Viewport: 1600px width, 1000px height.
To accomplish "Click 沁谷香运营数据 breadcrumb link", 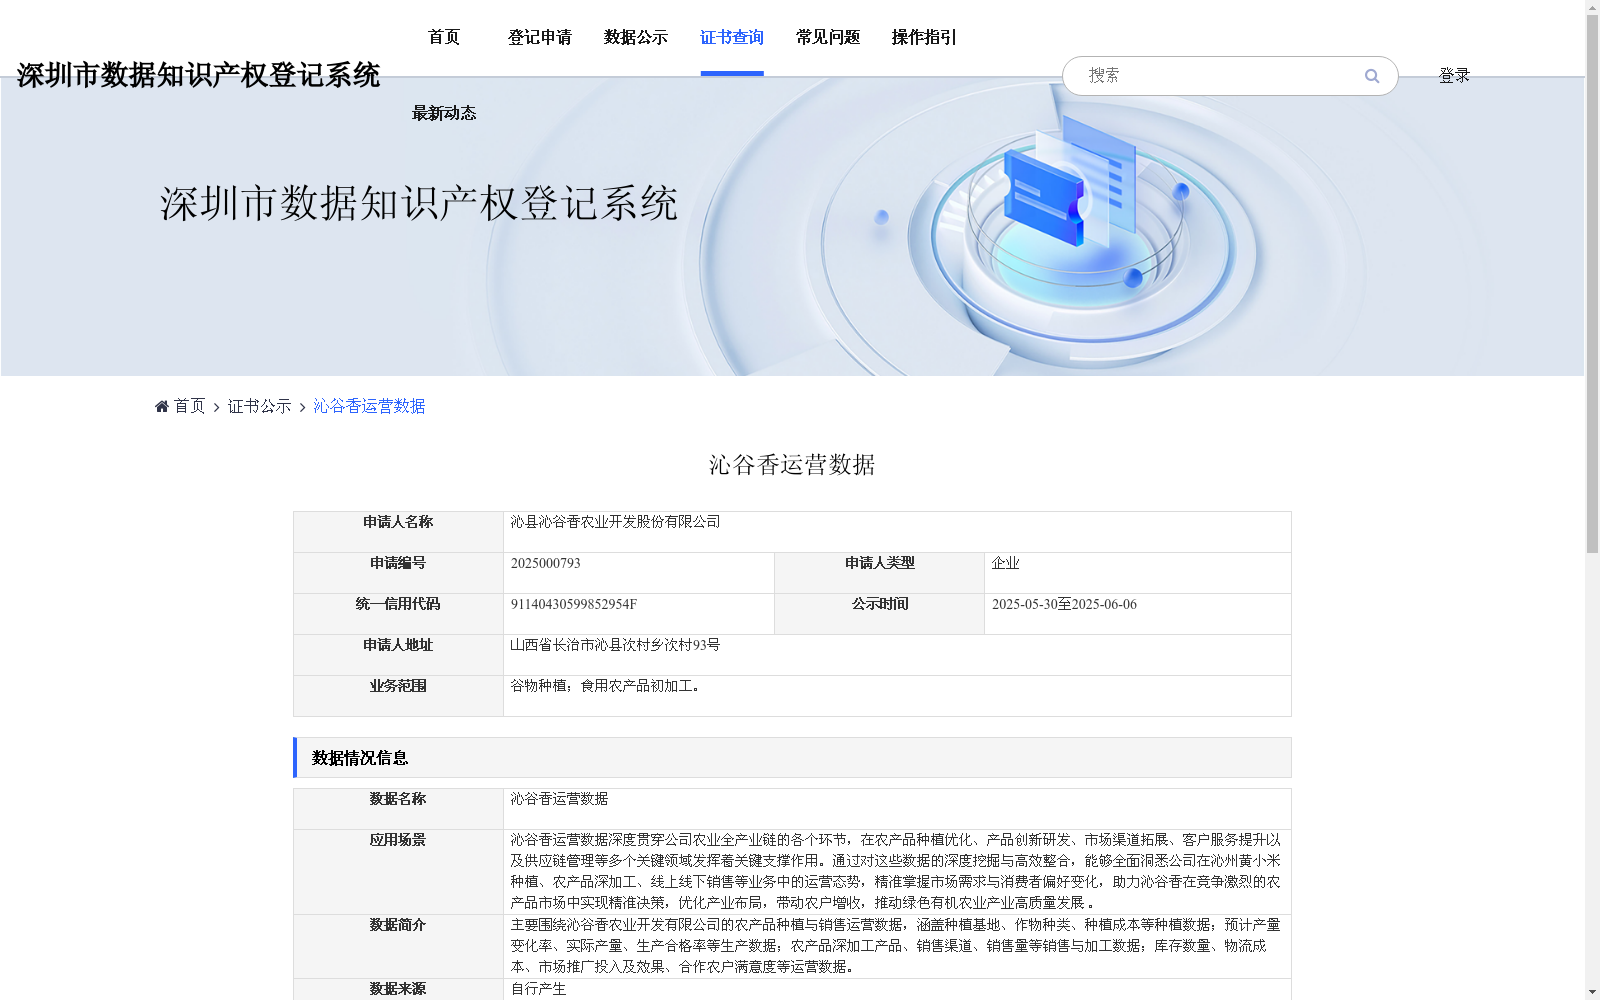I will tap(370, 406).
